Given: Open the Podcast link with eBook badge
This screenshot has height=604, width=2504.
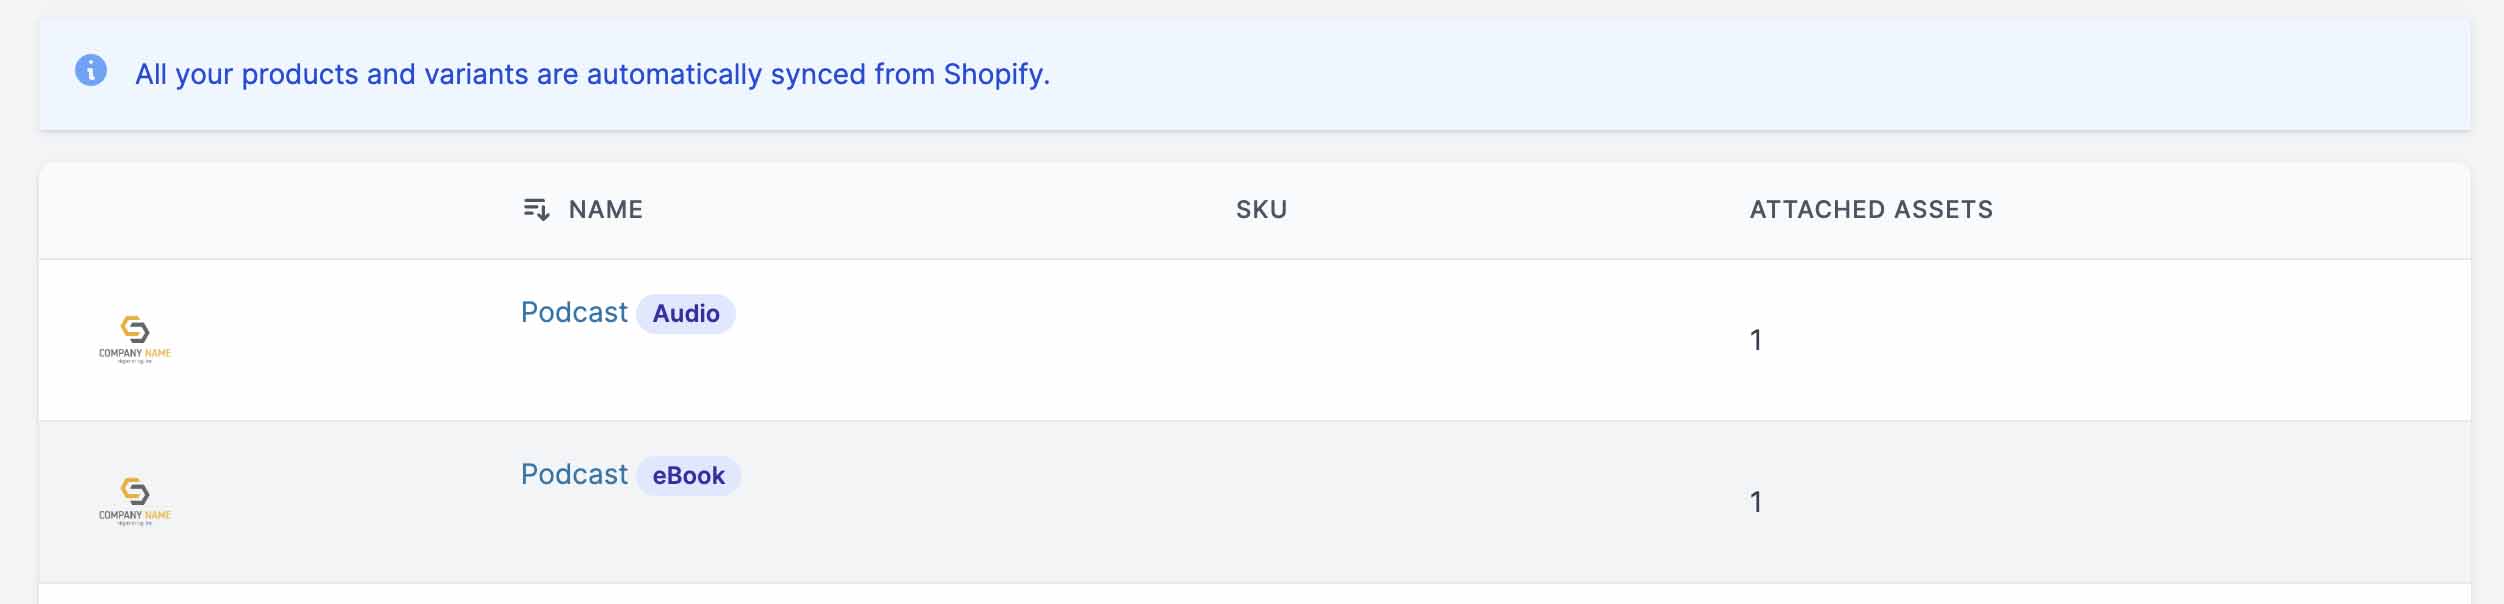Looking at the screenshot, I should pyautogui.click(x=574, y=475).
